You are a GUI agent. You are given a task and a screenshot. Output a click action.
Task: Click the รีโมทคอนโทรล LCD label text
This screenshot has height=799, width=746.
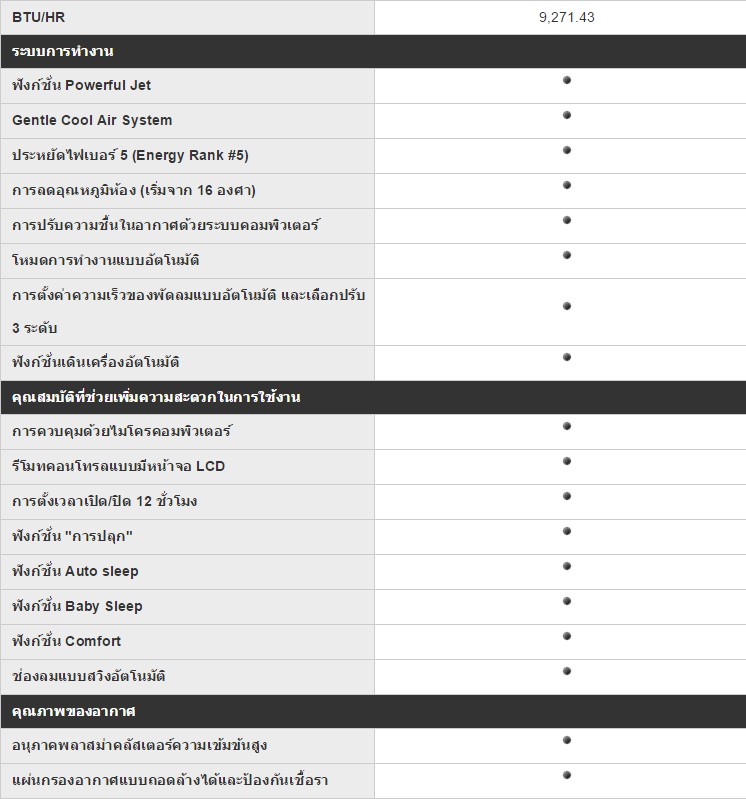tap(119, 466)
